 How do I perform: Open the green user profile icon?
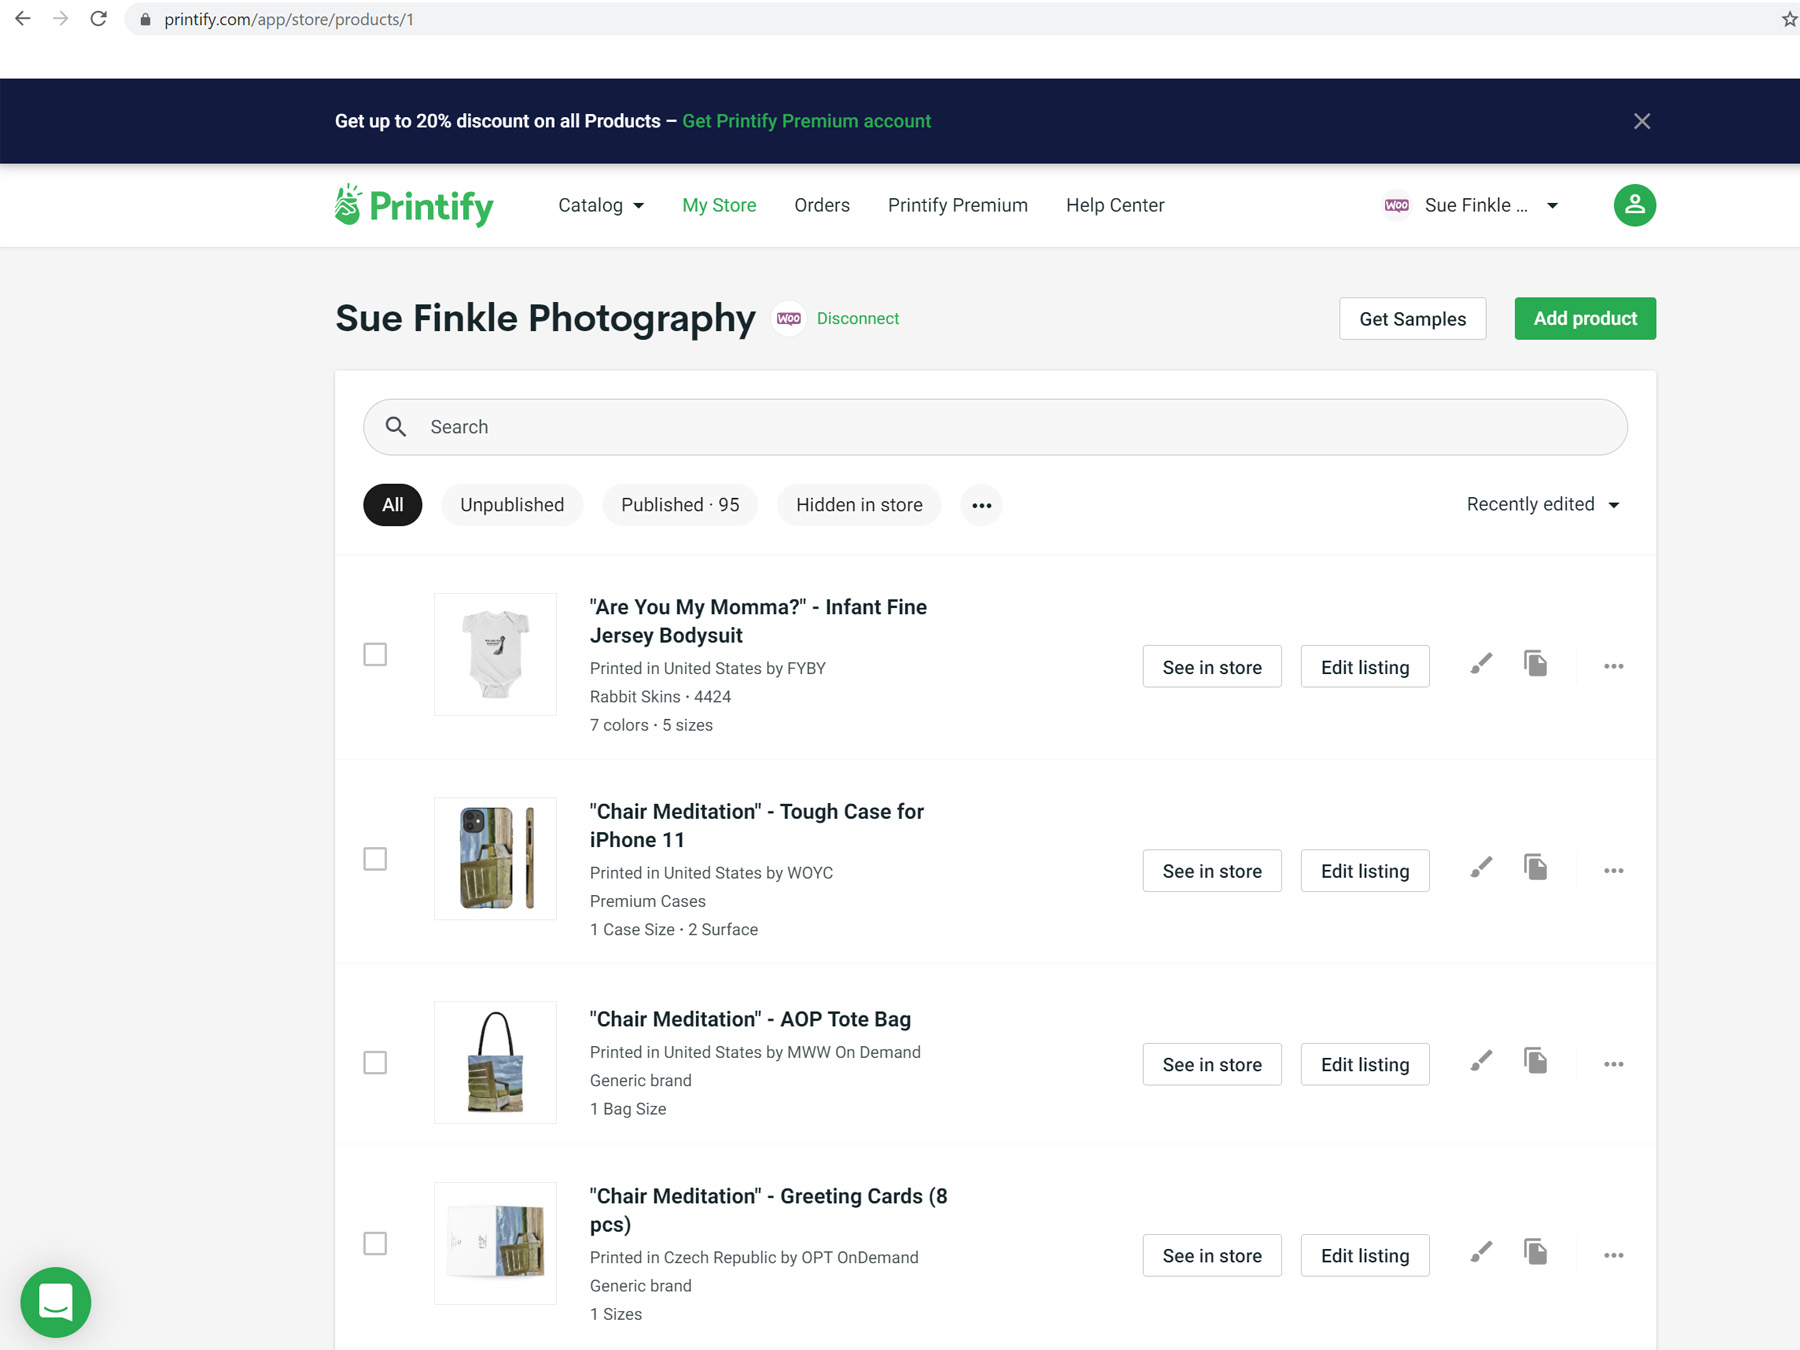(x=1634, y=205)
